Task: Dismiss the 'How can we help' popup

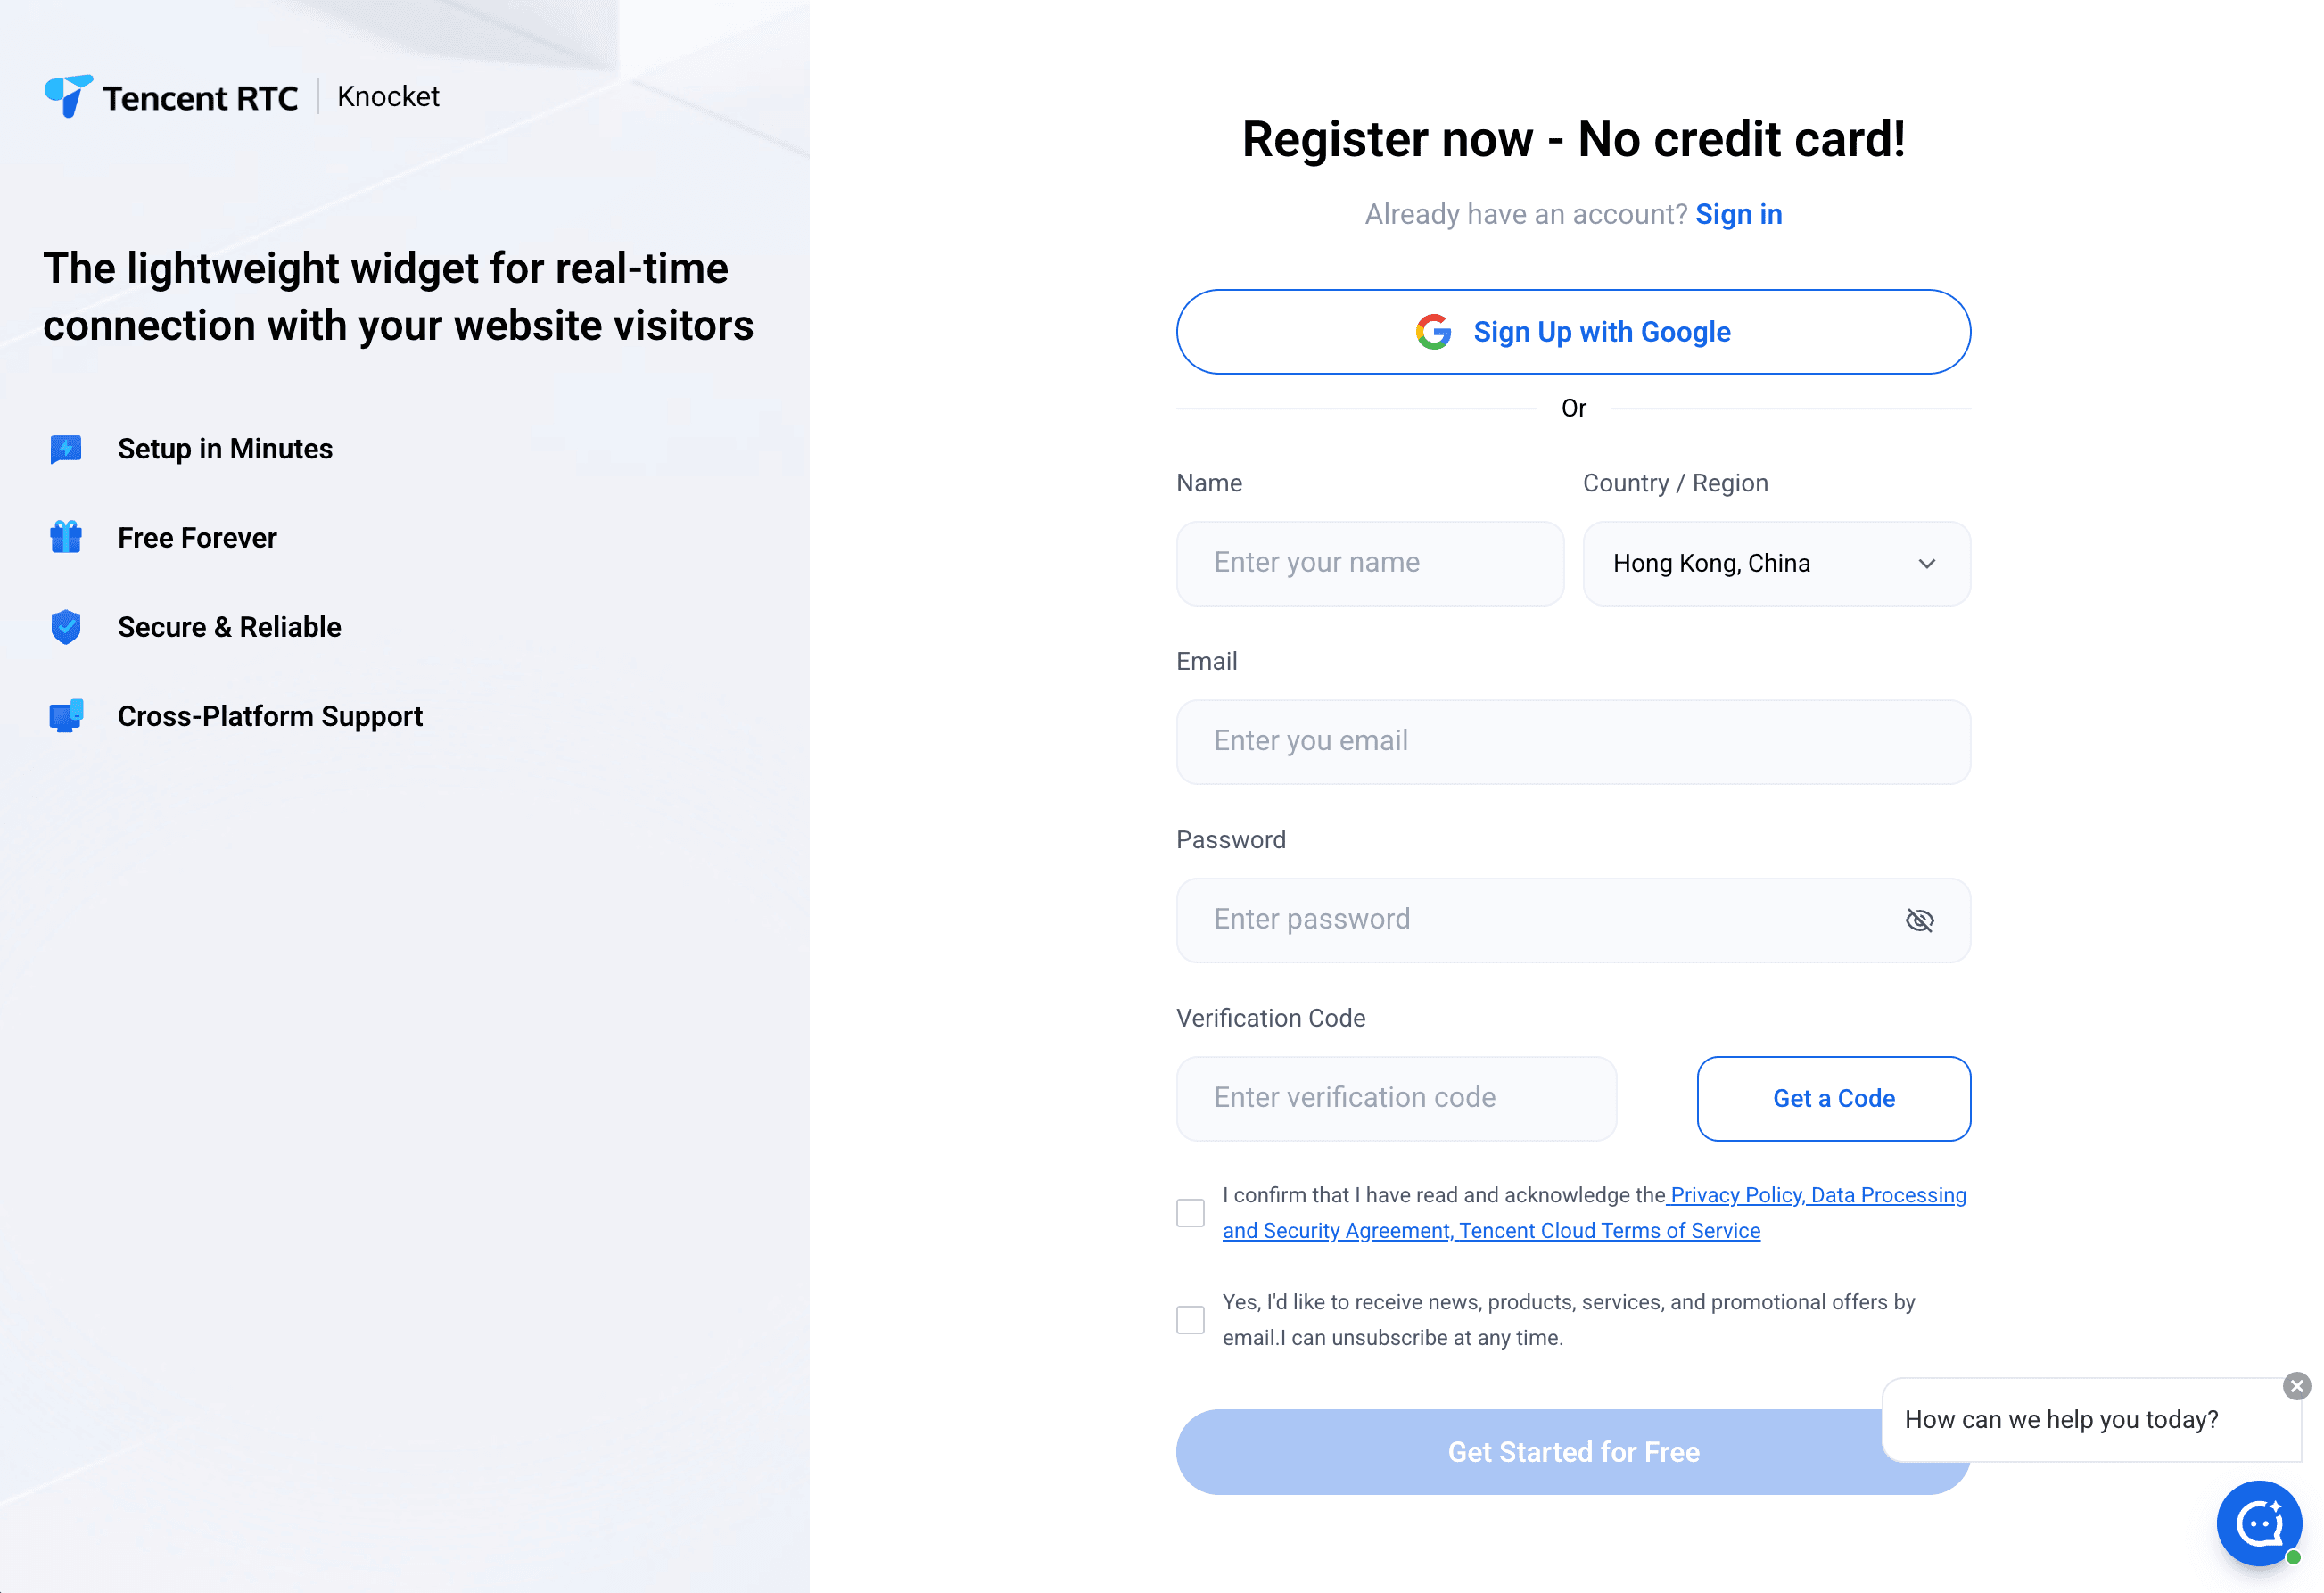Action: [x=2296, y=1386]
